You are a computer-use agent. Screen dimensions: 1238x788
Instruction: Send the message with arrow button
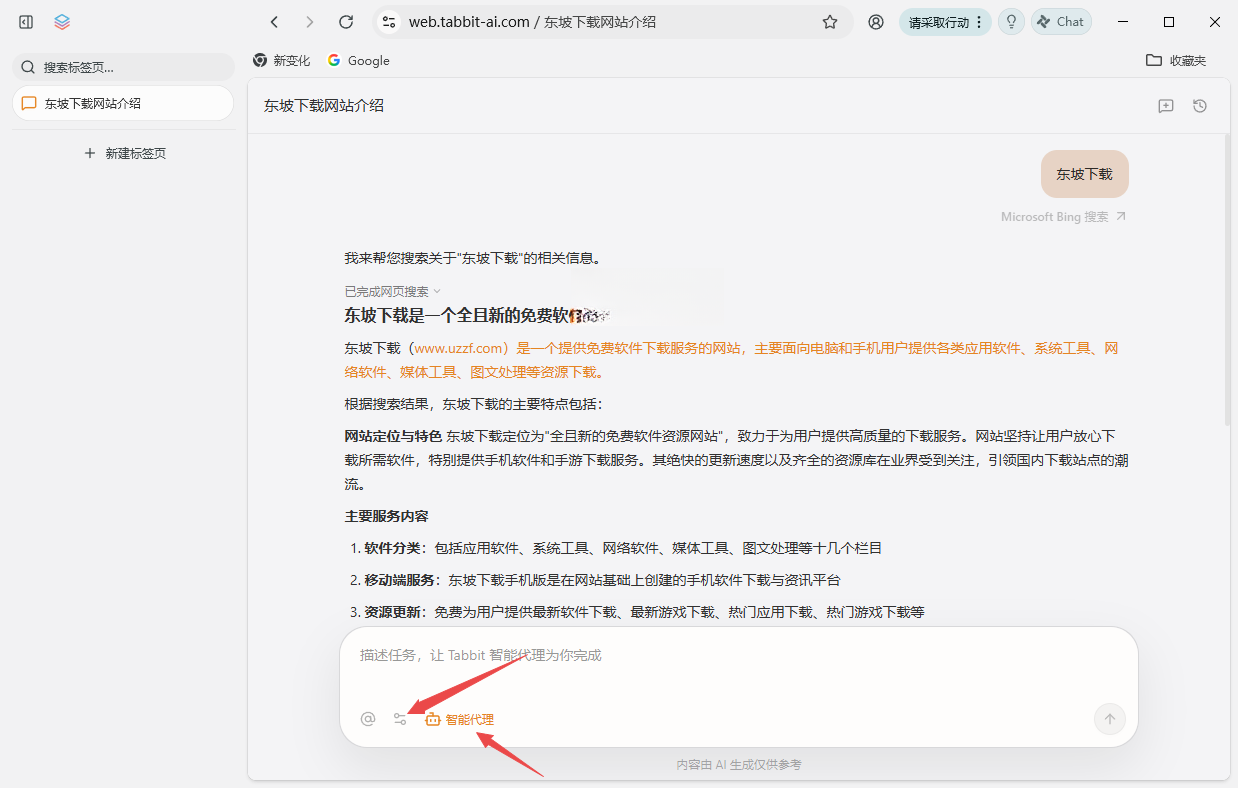1110,718
